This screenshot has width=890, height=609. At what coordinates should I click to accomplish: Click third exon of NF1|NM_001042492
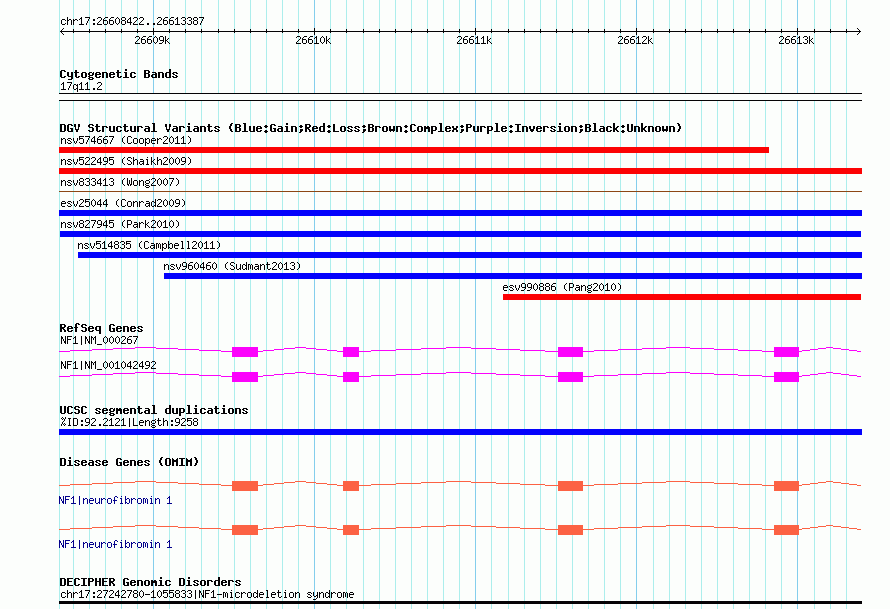pos(570,377)
